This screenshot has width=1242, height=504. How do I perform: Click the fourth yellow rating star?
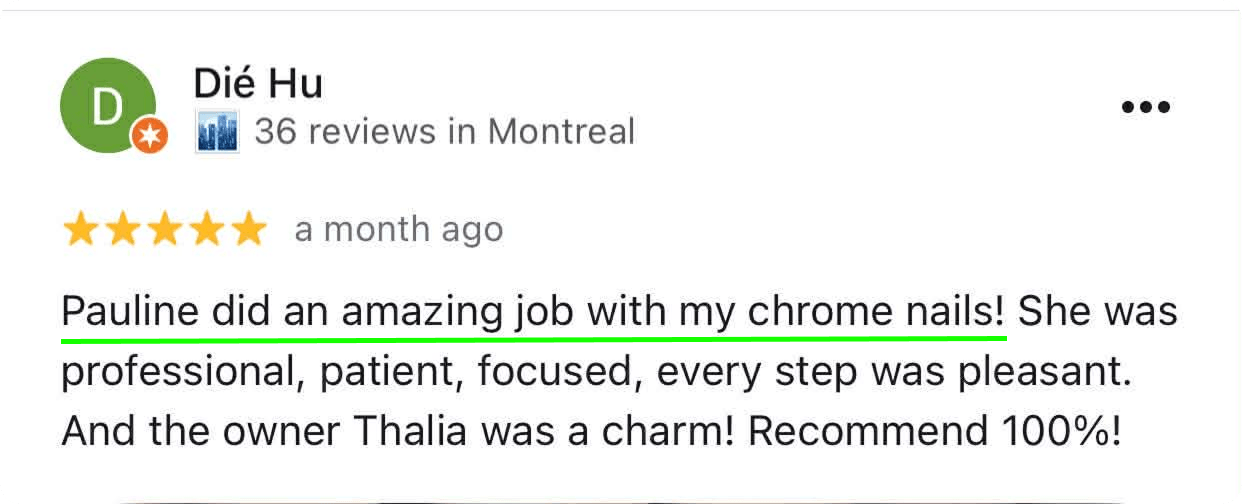click(206, 230)
